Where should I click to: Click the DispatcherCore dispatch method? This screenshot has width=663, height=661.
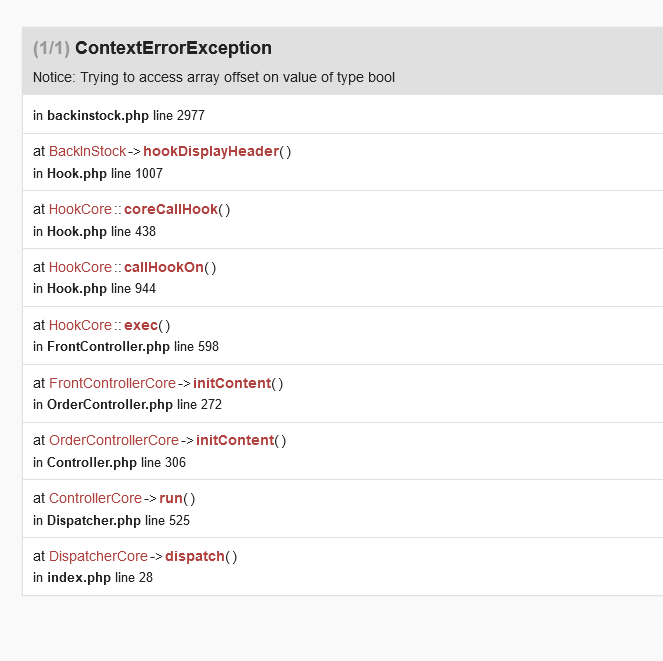(195, 556)
